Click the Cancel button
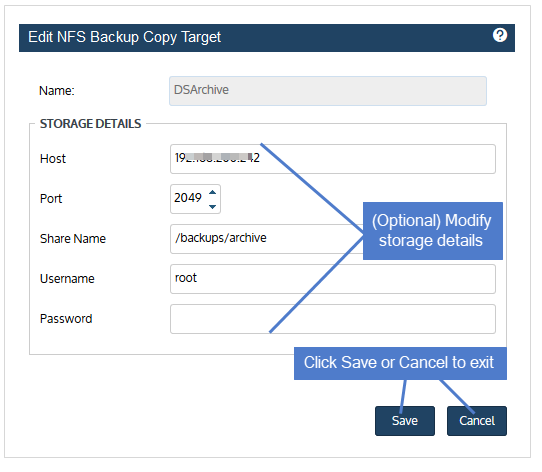The width and height of the screenshot is (542, 472). point(477,421)
